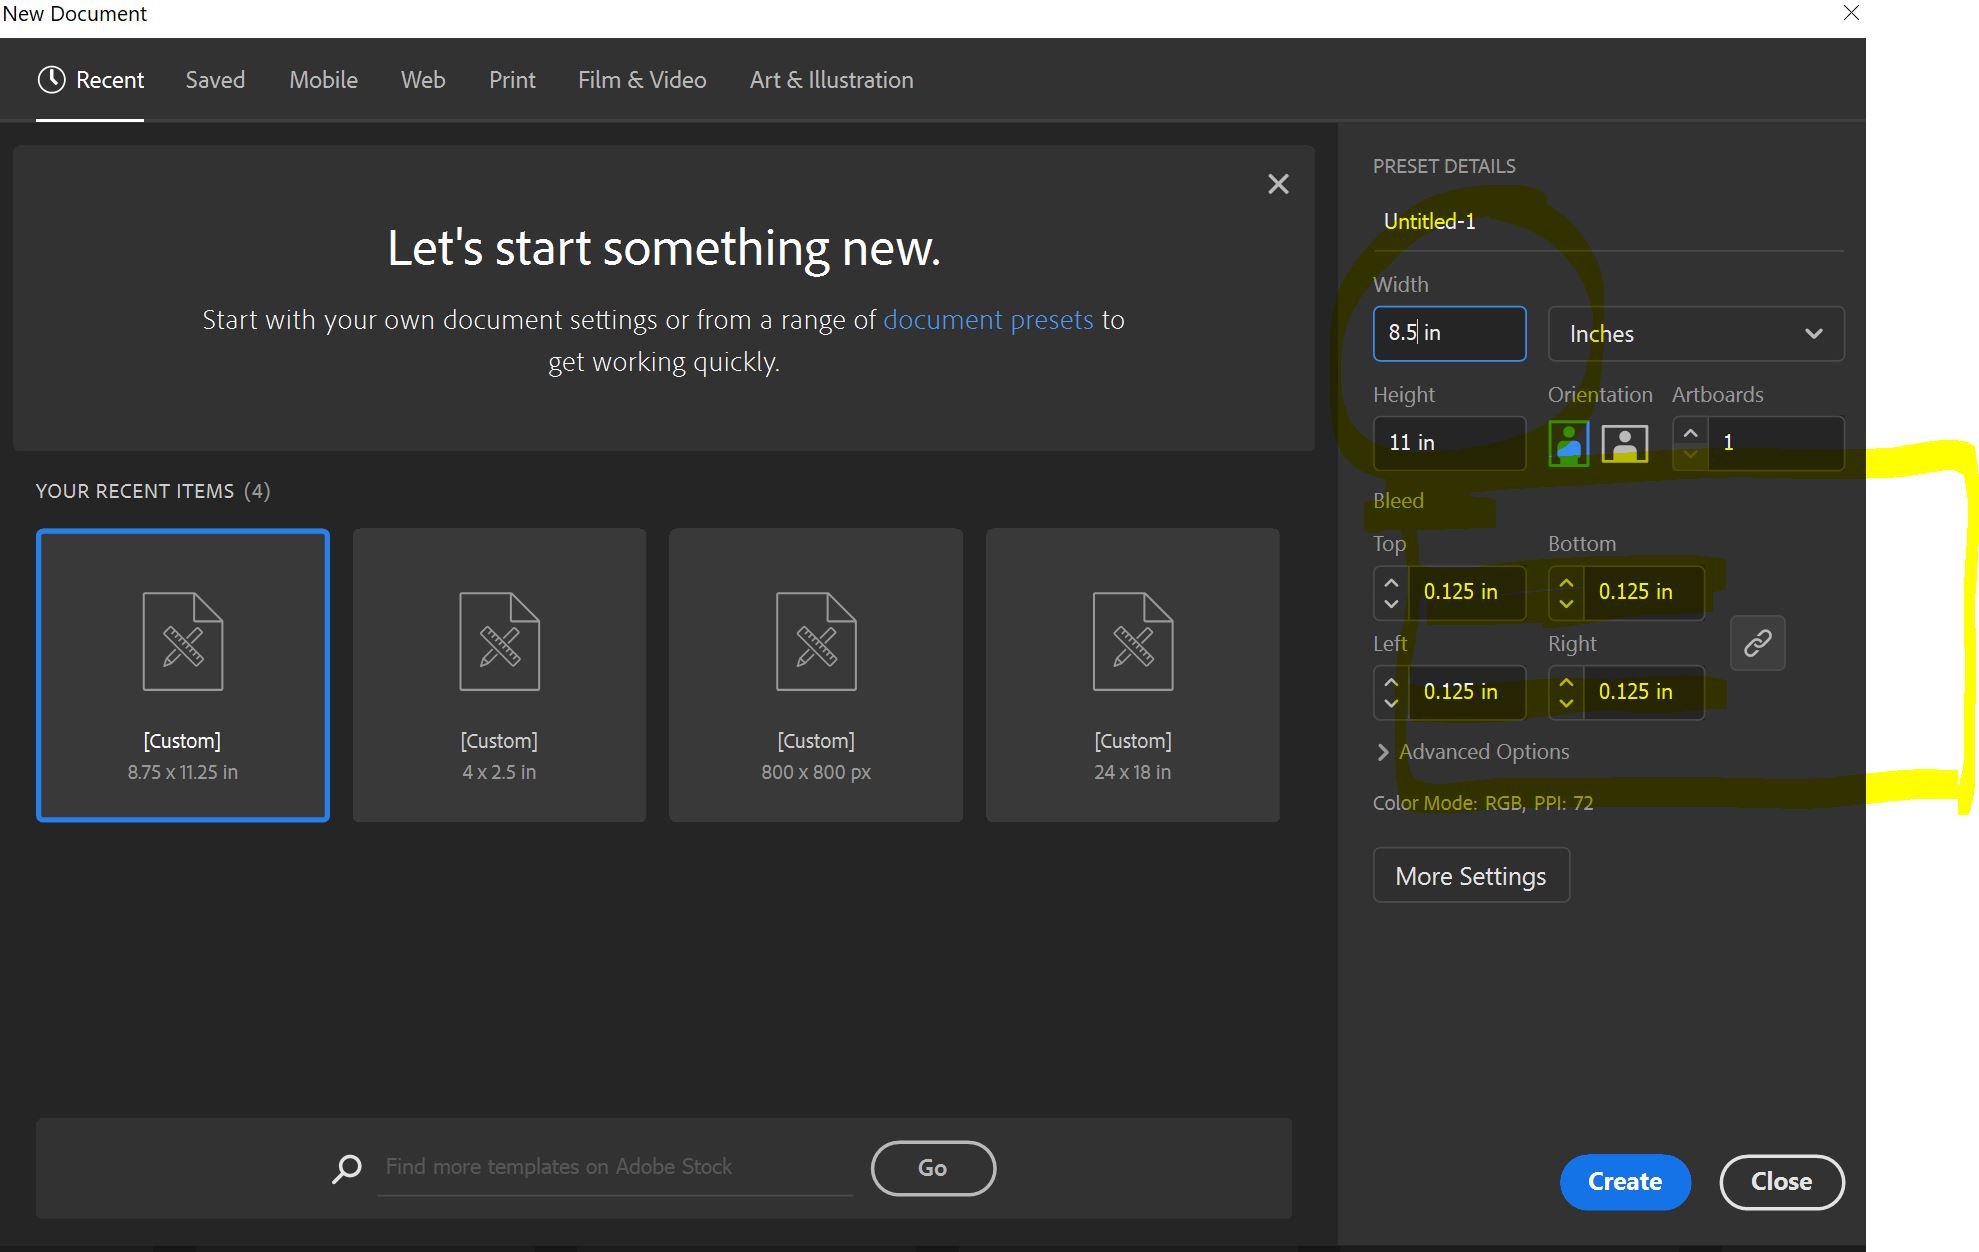The image size is (1979, 1252).
Task: Click document icon of 4 x 2.5 in preset
Action: point(499,641)
